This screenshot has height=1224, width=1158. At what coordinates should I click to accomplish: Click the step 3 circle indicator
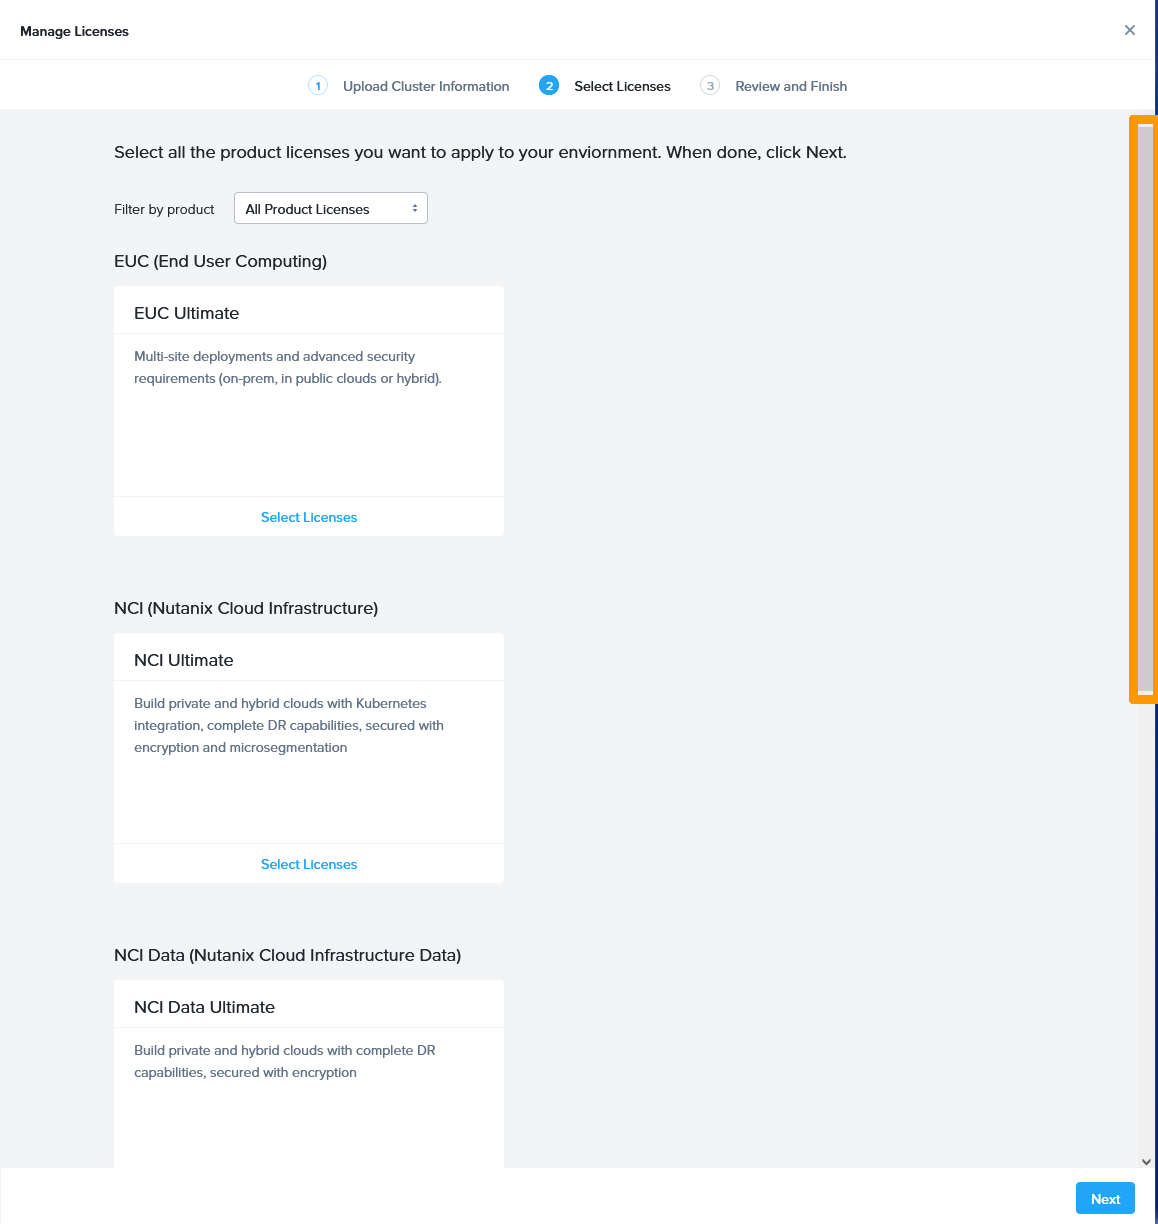point(710,85)
